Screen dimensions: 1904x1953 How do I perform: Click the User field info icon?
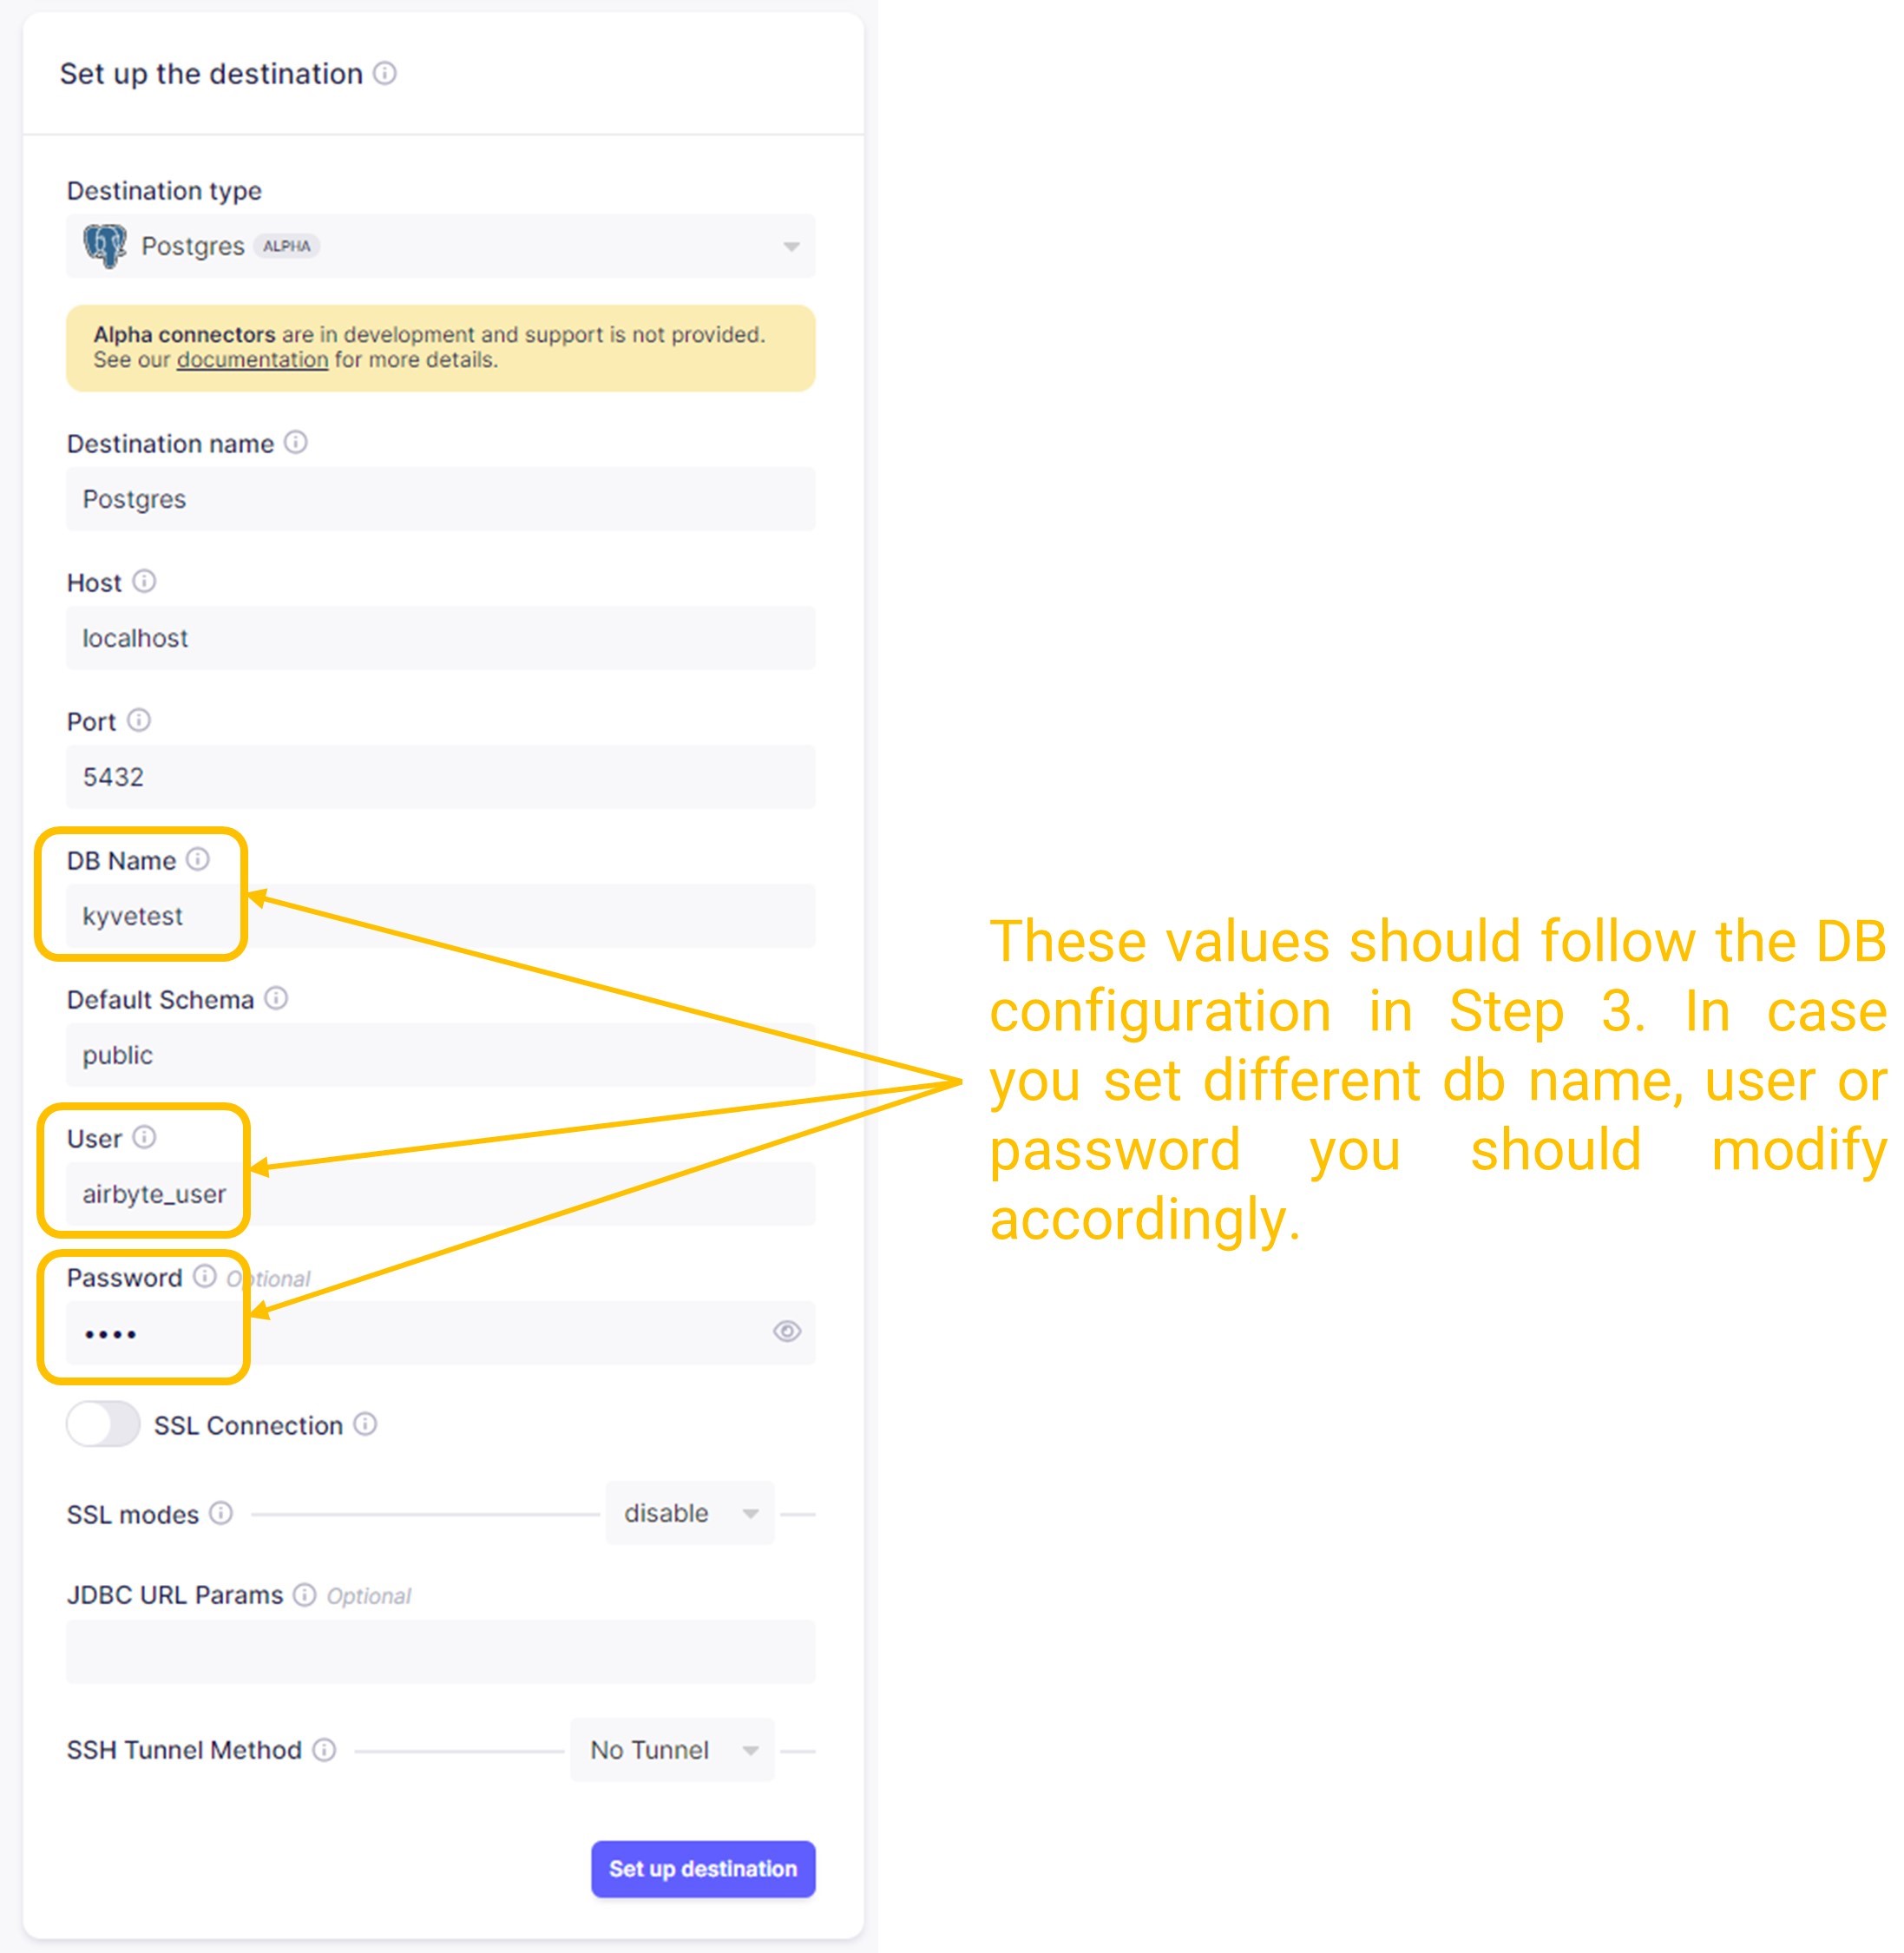(x=144, y=1137)
